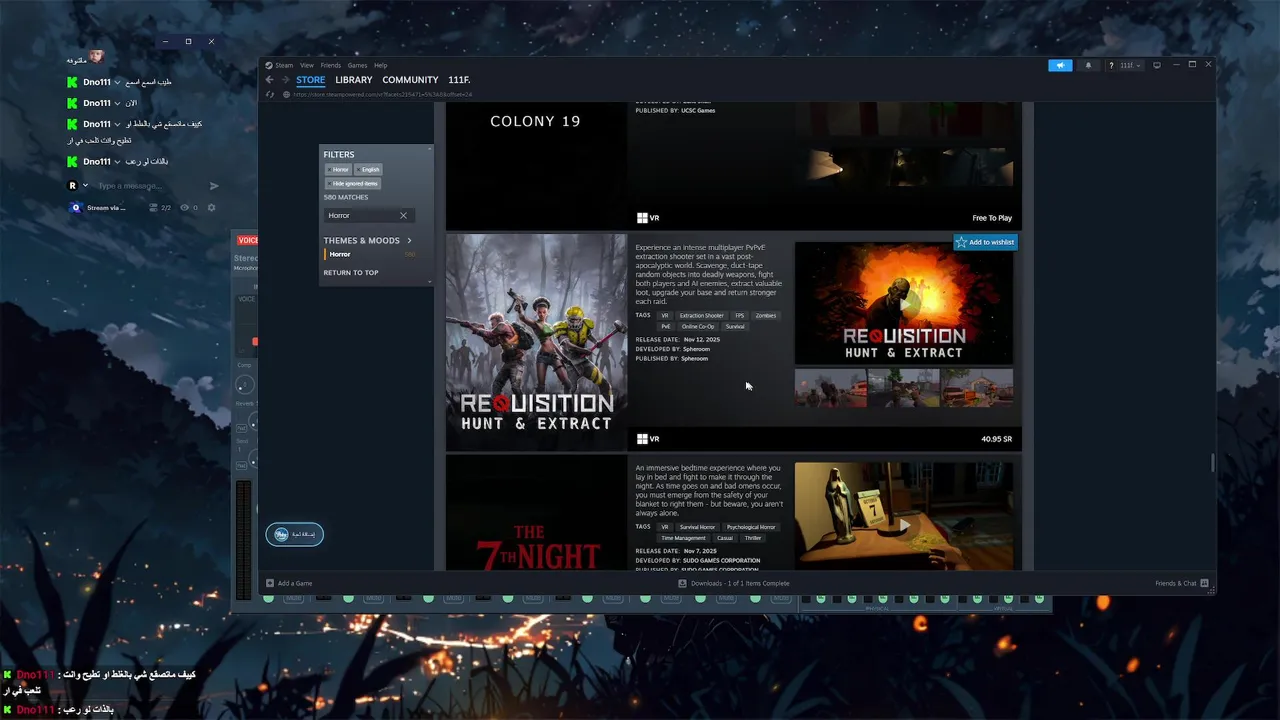This screenshot has width=1280, height=720.
Task: Open the 111F. profile tab
Action: [459, 80]
